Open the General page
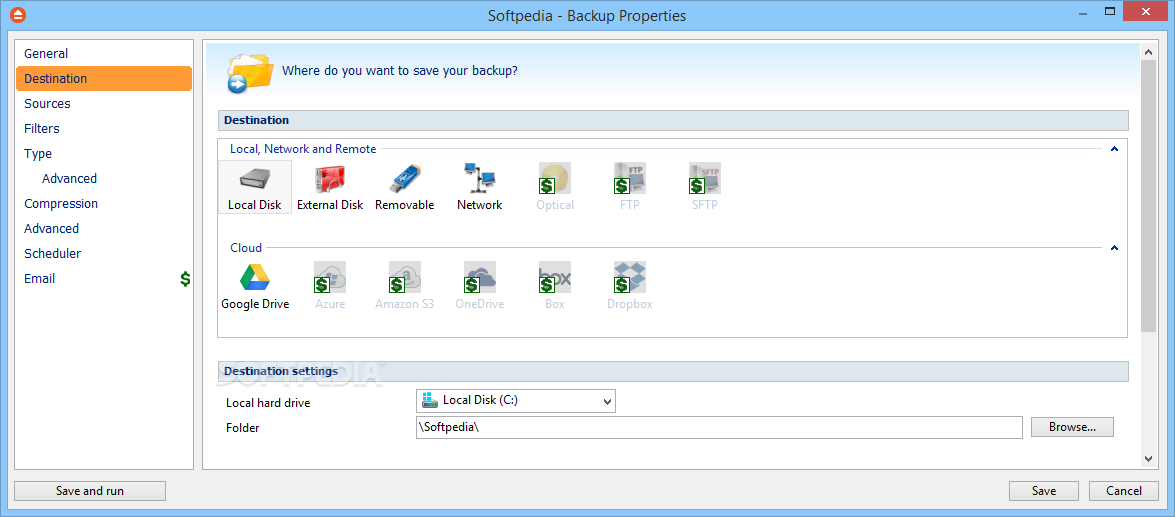Image resolution: width=1175 pixels, height=517 pixels. pos(104,53)
